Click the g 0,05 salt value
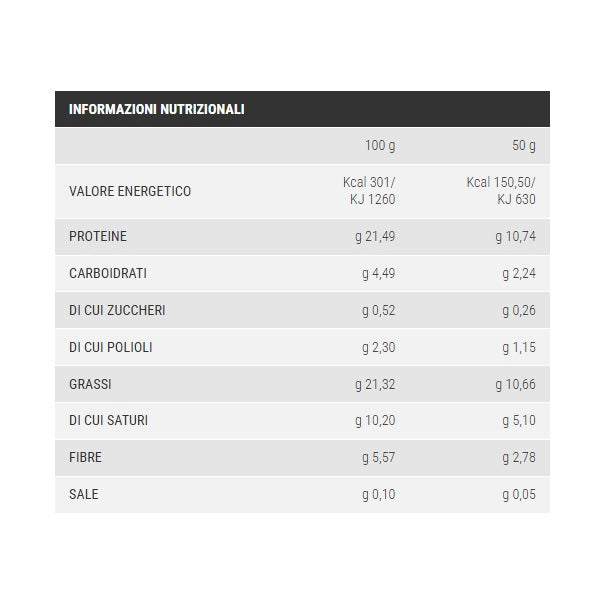 pyautogui.click(x=519, y=494)
